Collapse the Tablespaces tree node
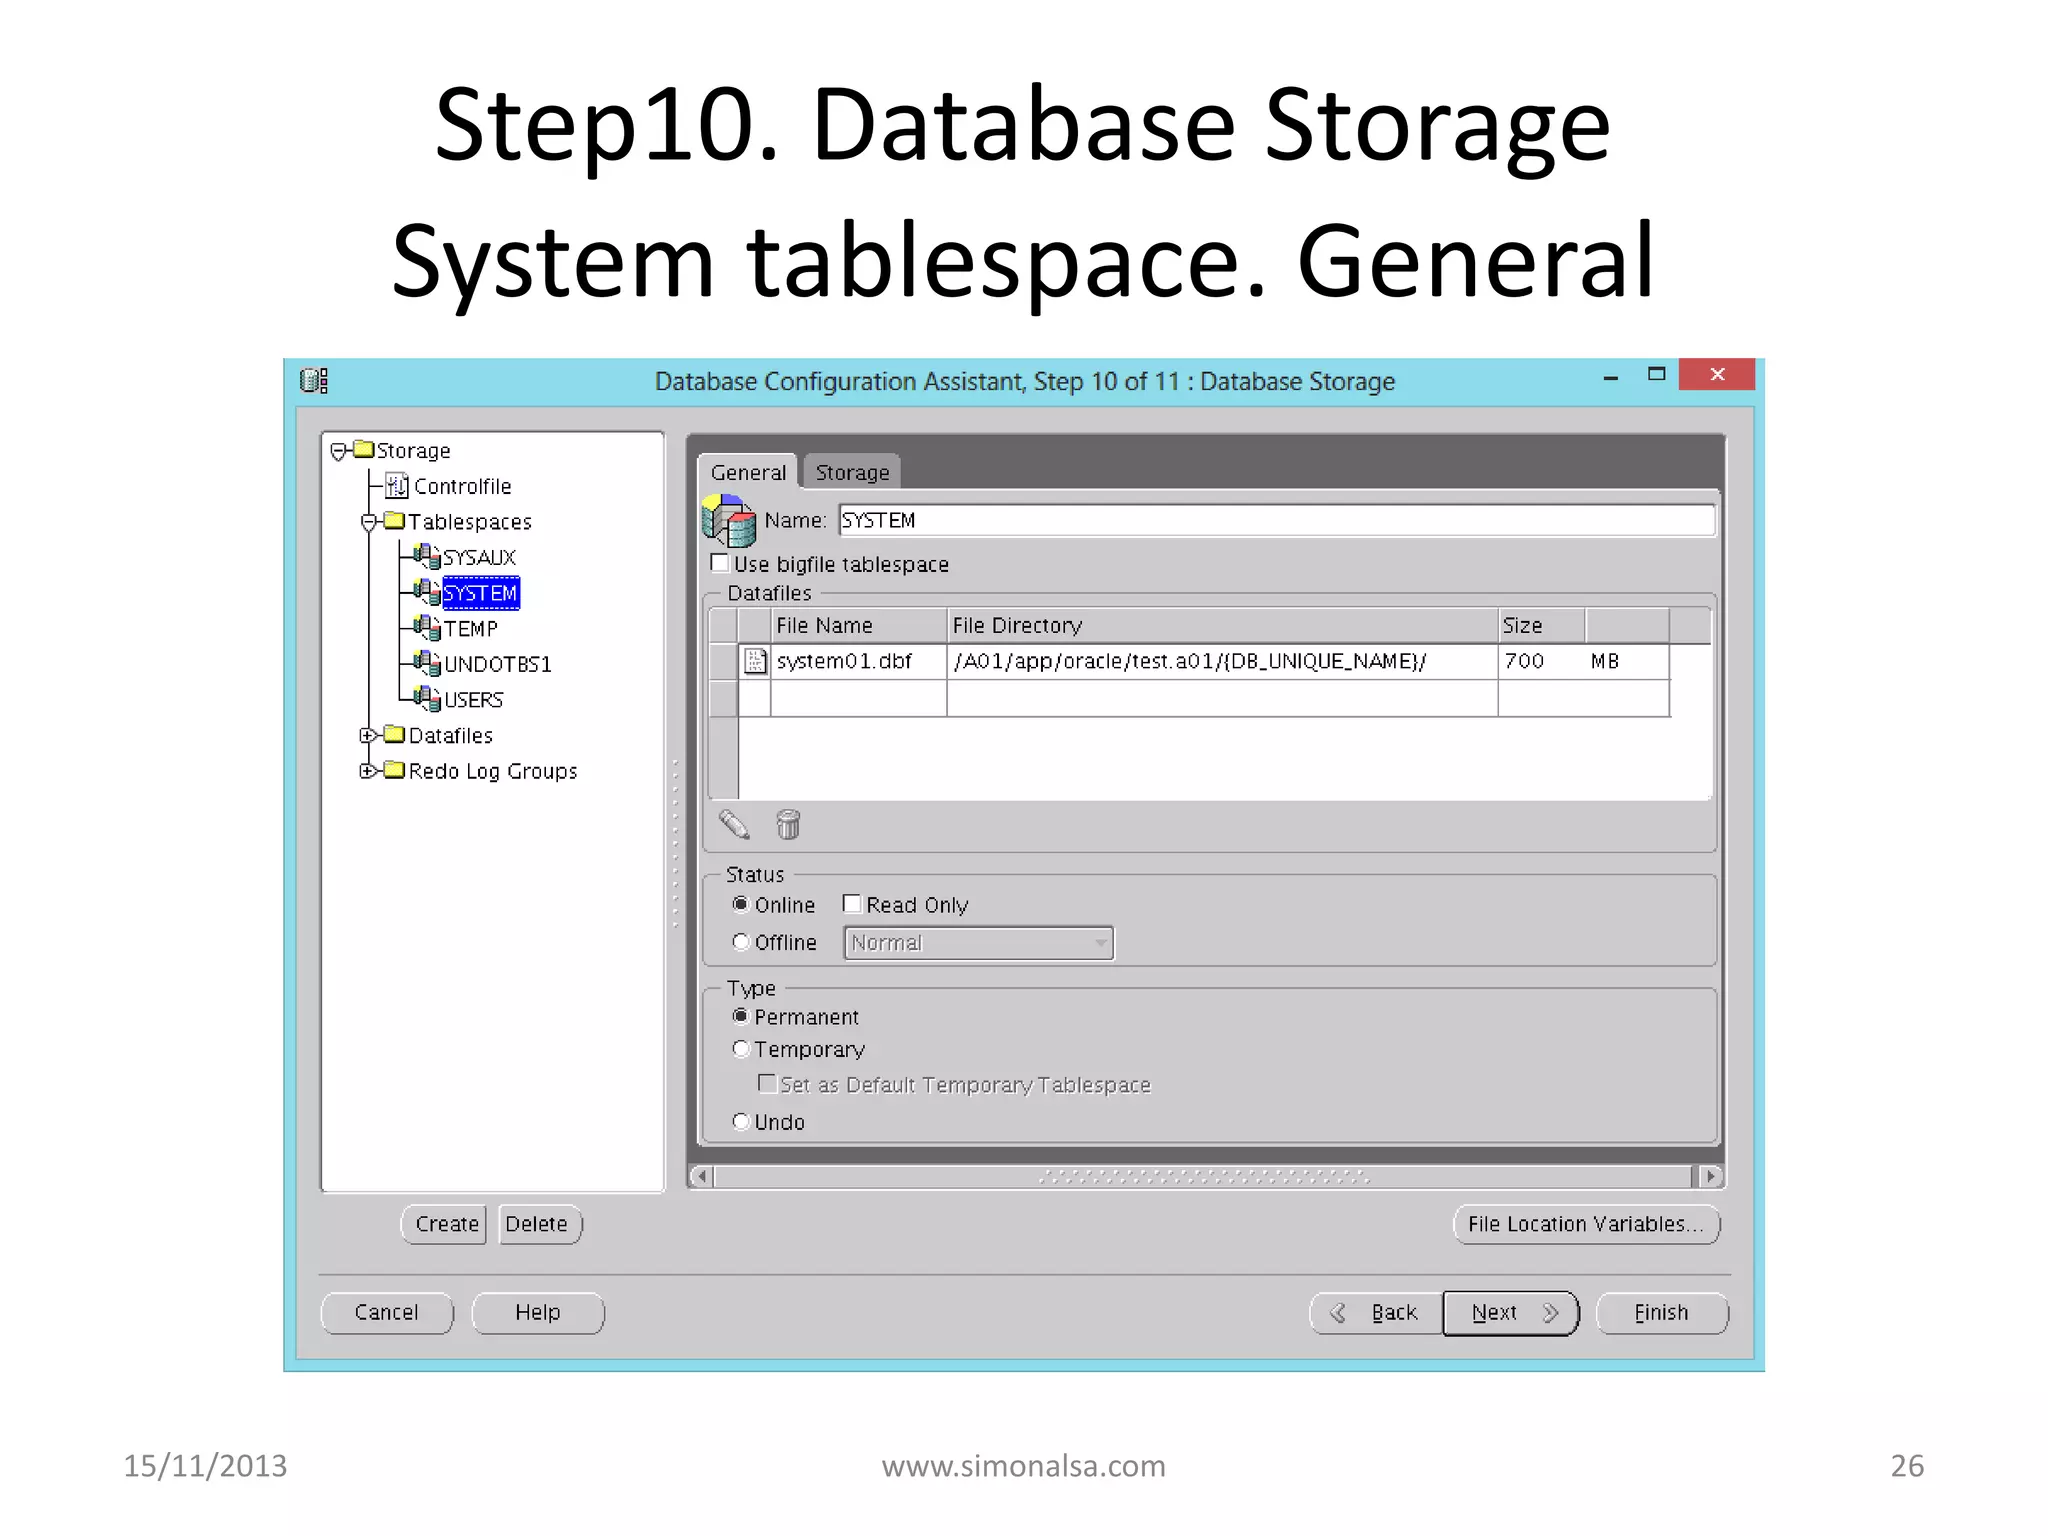The width and height of the screenshot is (2048, 1536). coord(369,522)
